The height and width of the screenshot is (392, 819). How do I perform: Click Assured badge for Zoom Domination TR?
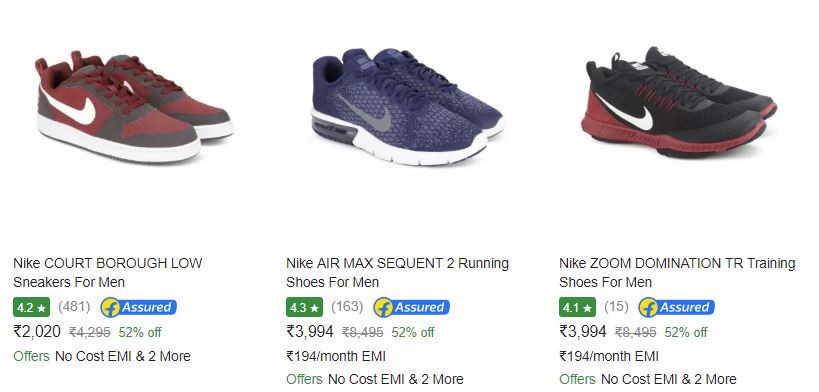click(x=676, y=307)
